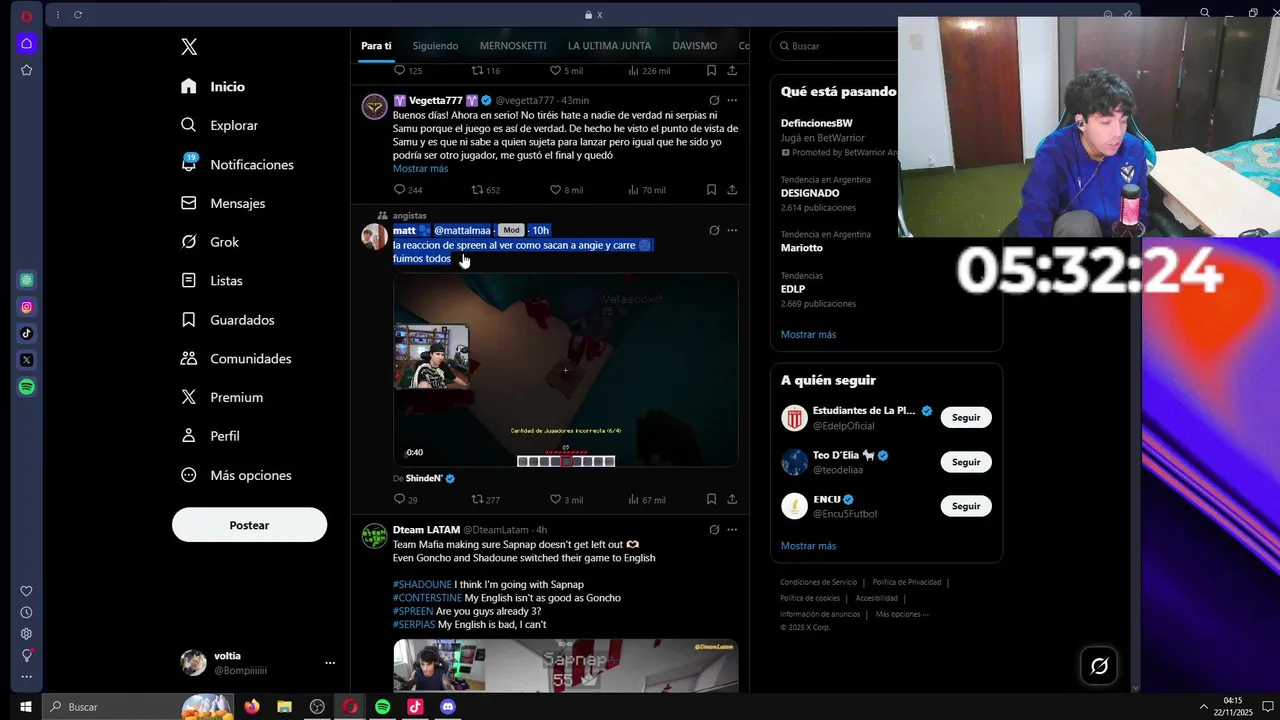
Task: Bookmark the matt post
Action: point(711,499)
